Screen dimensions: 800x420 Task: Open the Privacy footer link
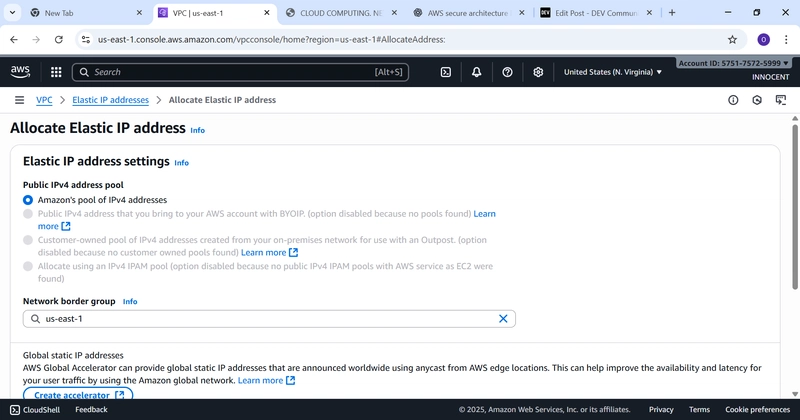661,409
